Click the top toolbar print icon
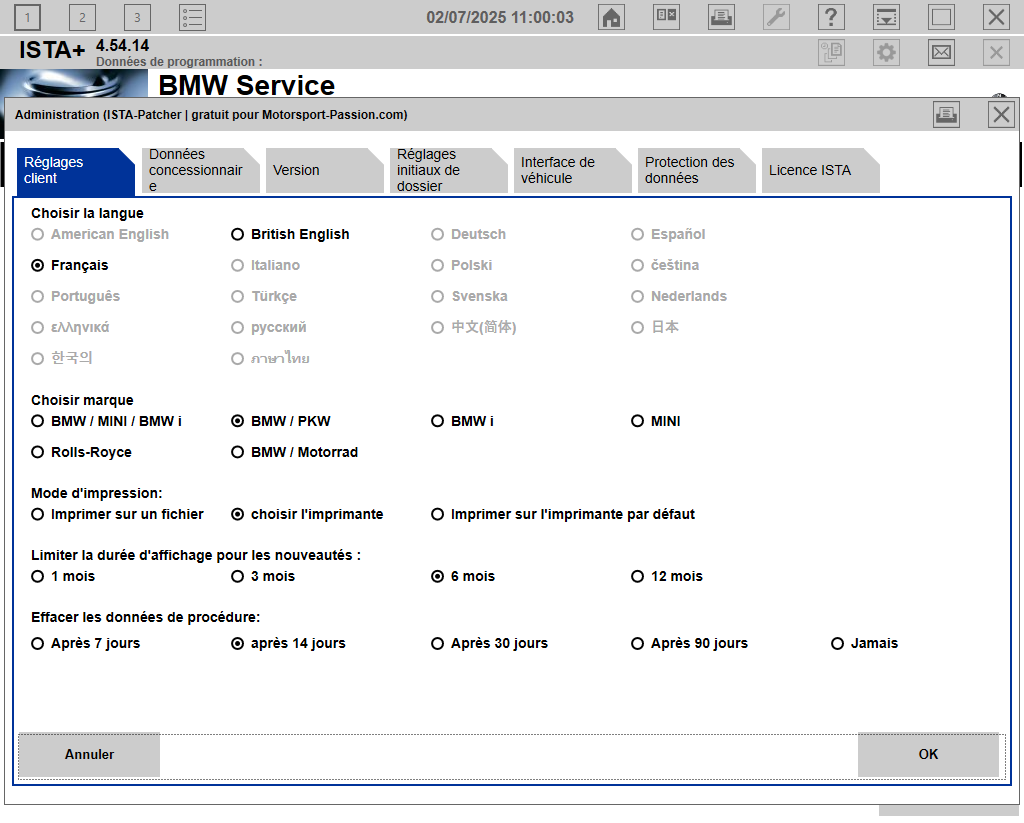Image resolution: width=1024 pixels, height=823 pixels. (x=722, y=17)
